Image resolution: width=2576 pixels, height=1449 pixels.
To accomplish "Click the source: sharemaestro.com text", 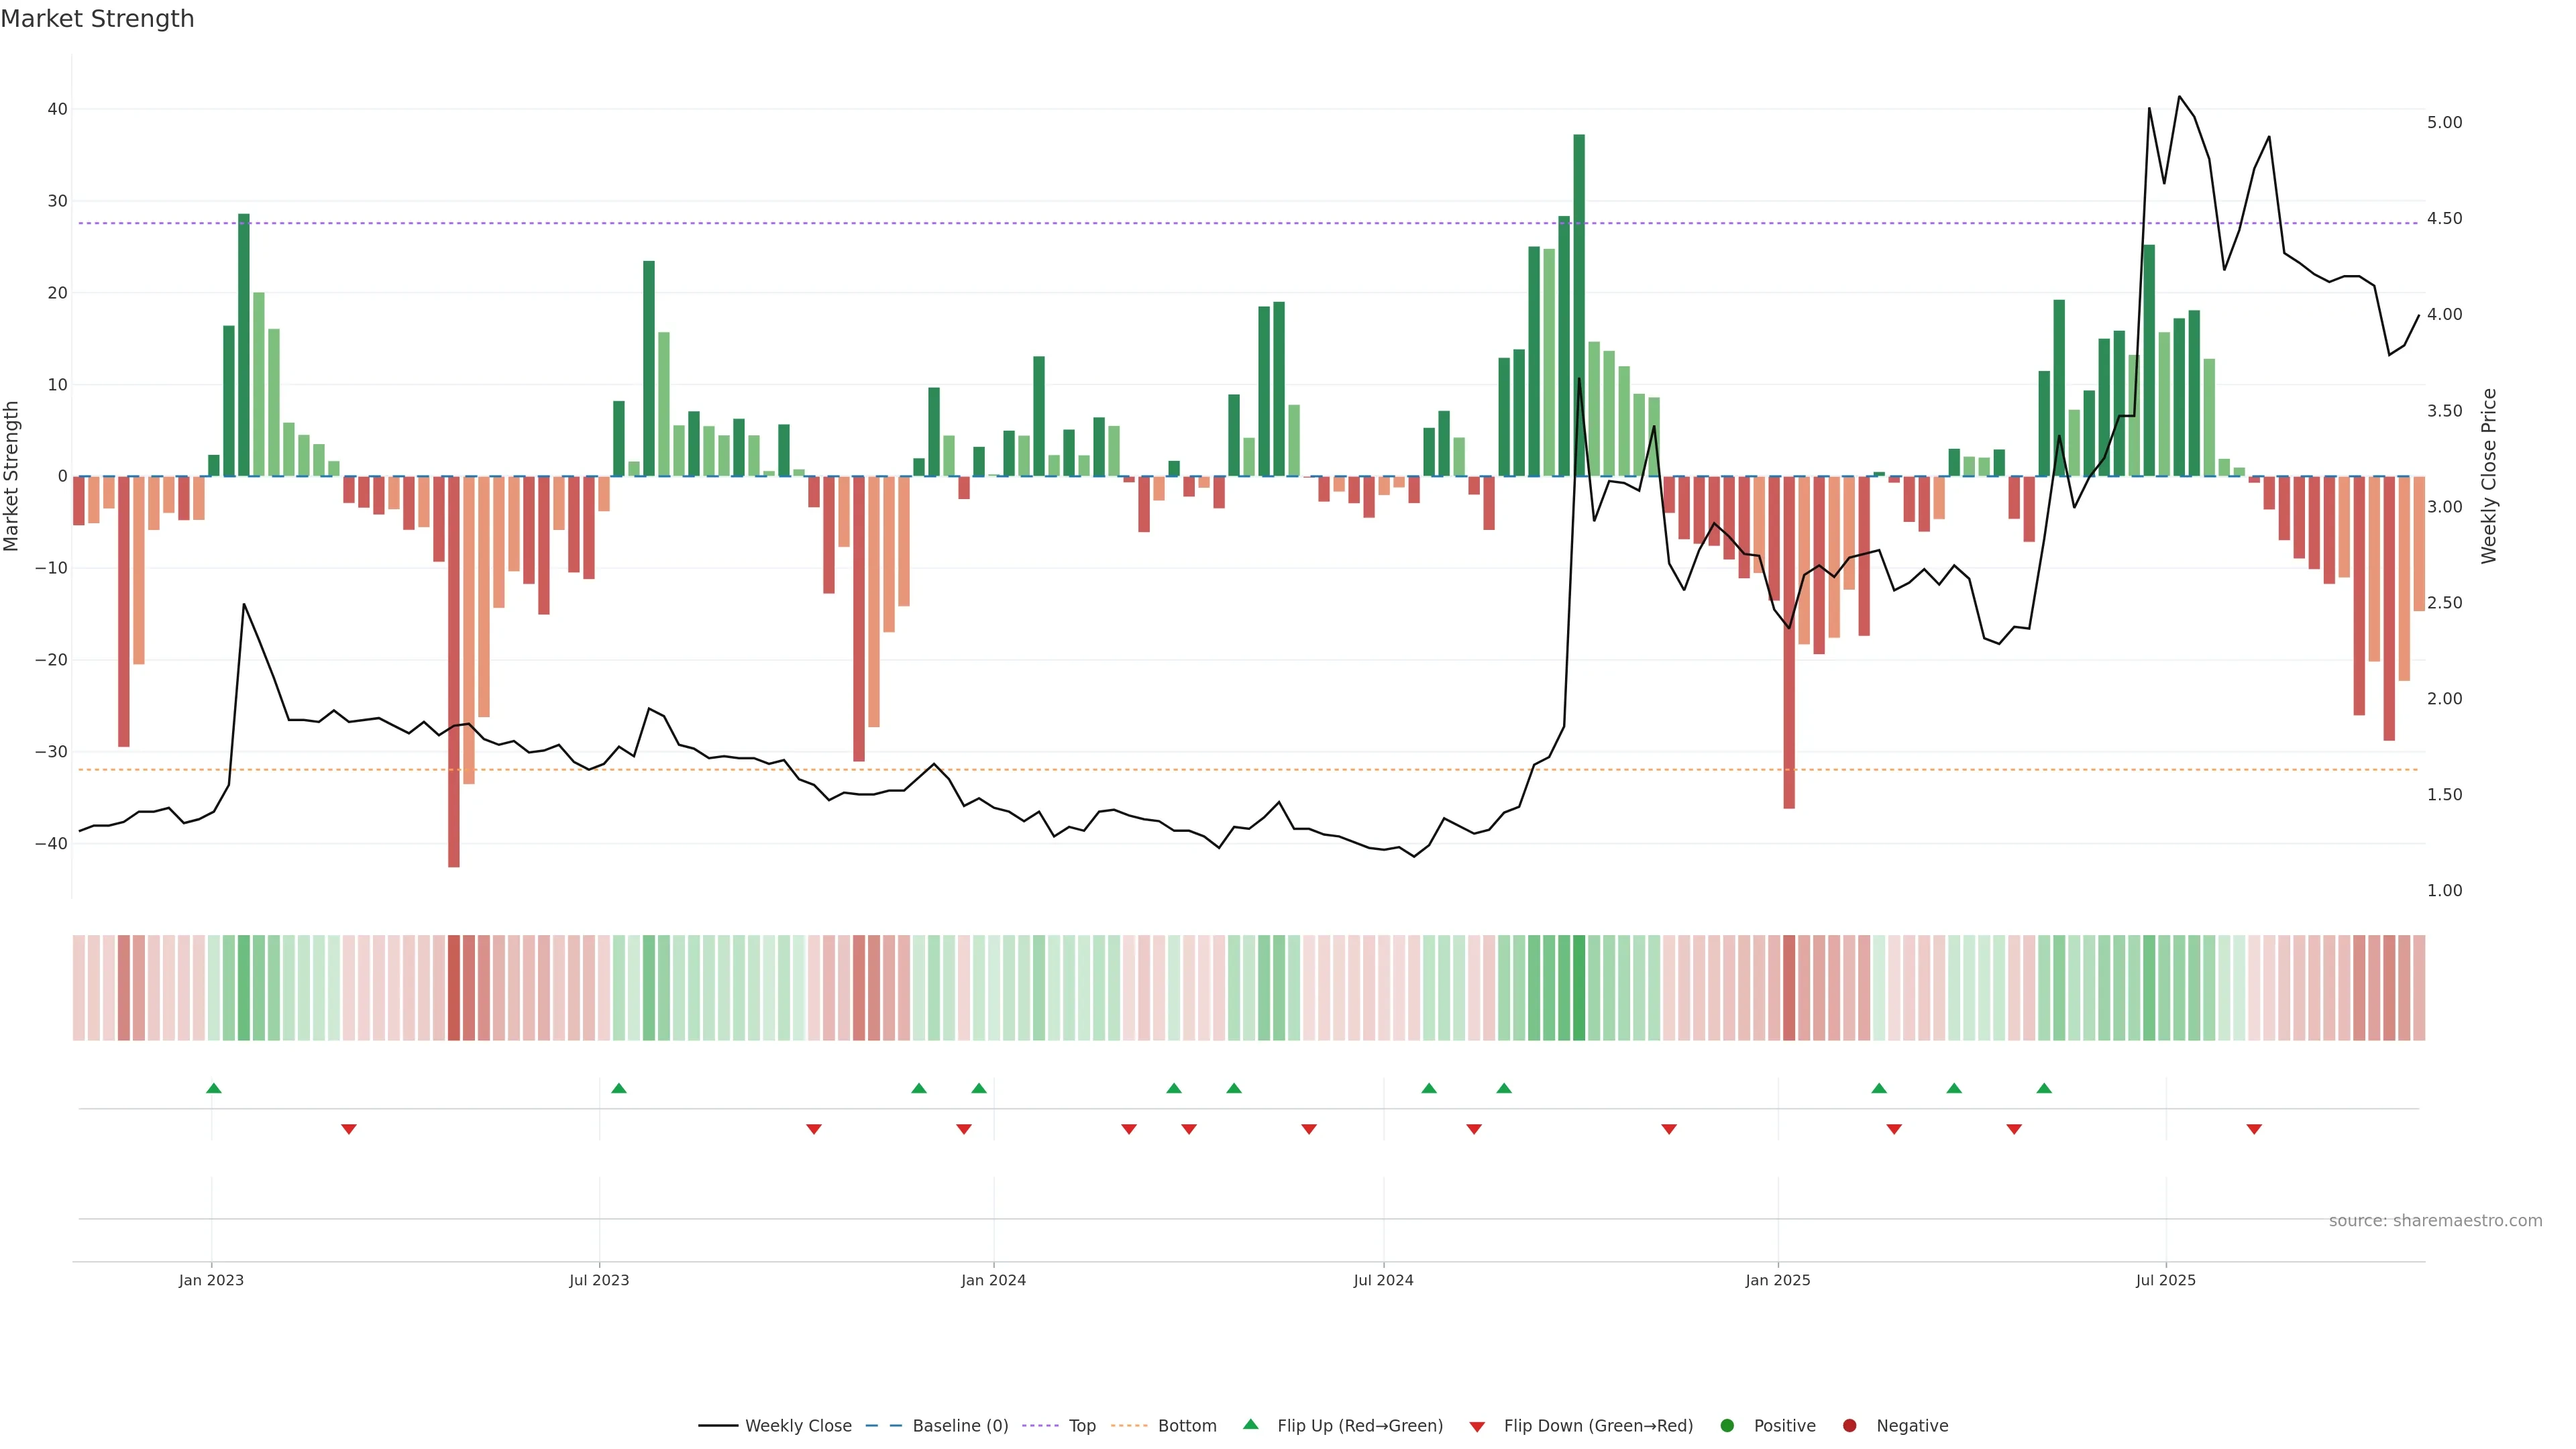I will click(x=2435, y=1221).
